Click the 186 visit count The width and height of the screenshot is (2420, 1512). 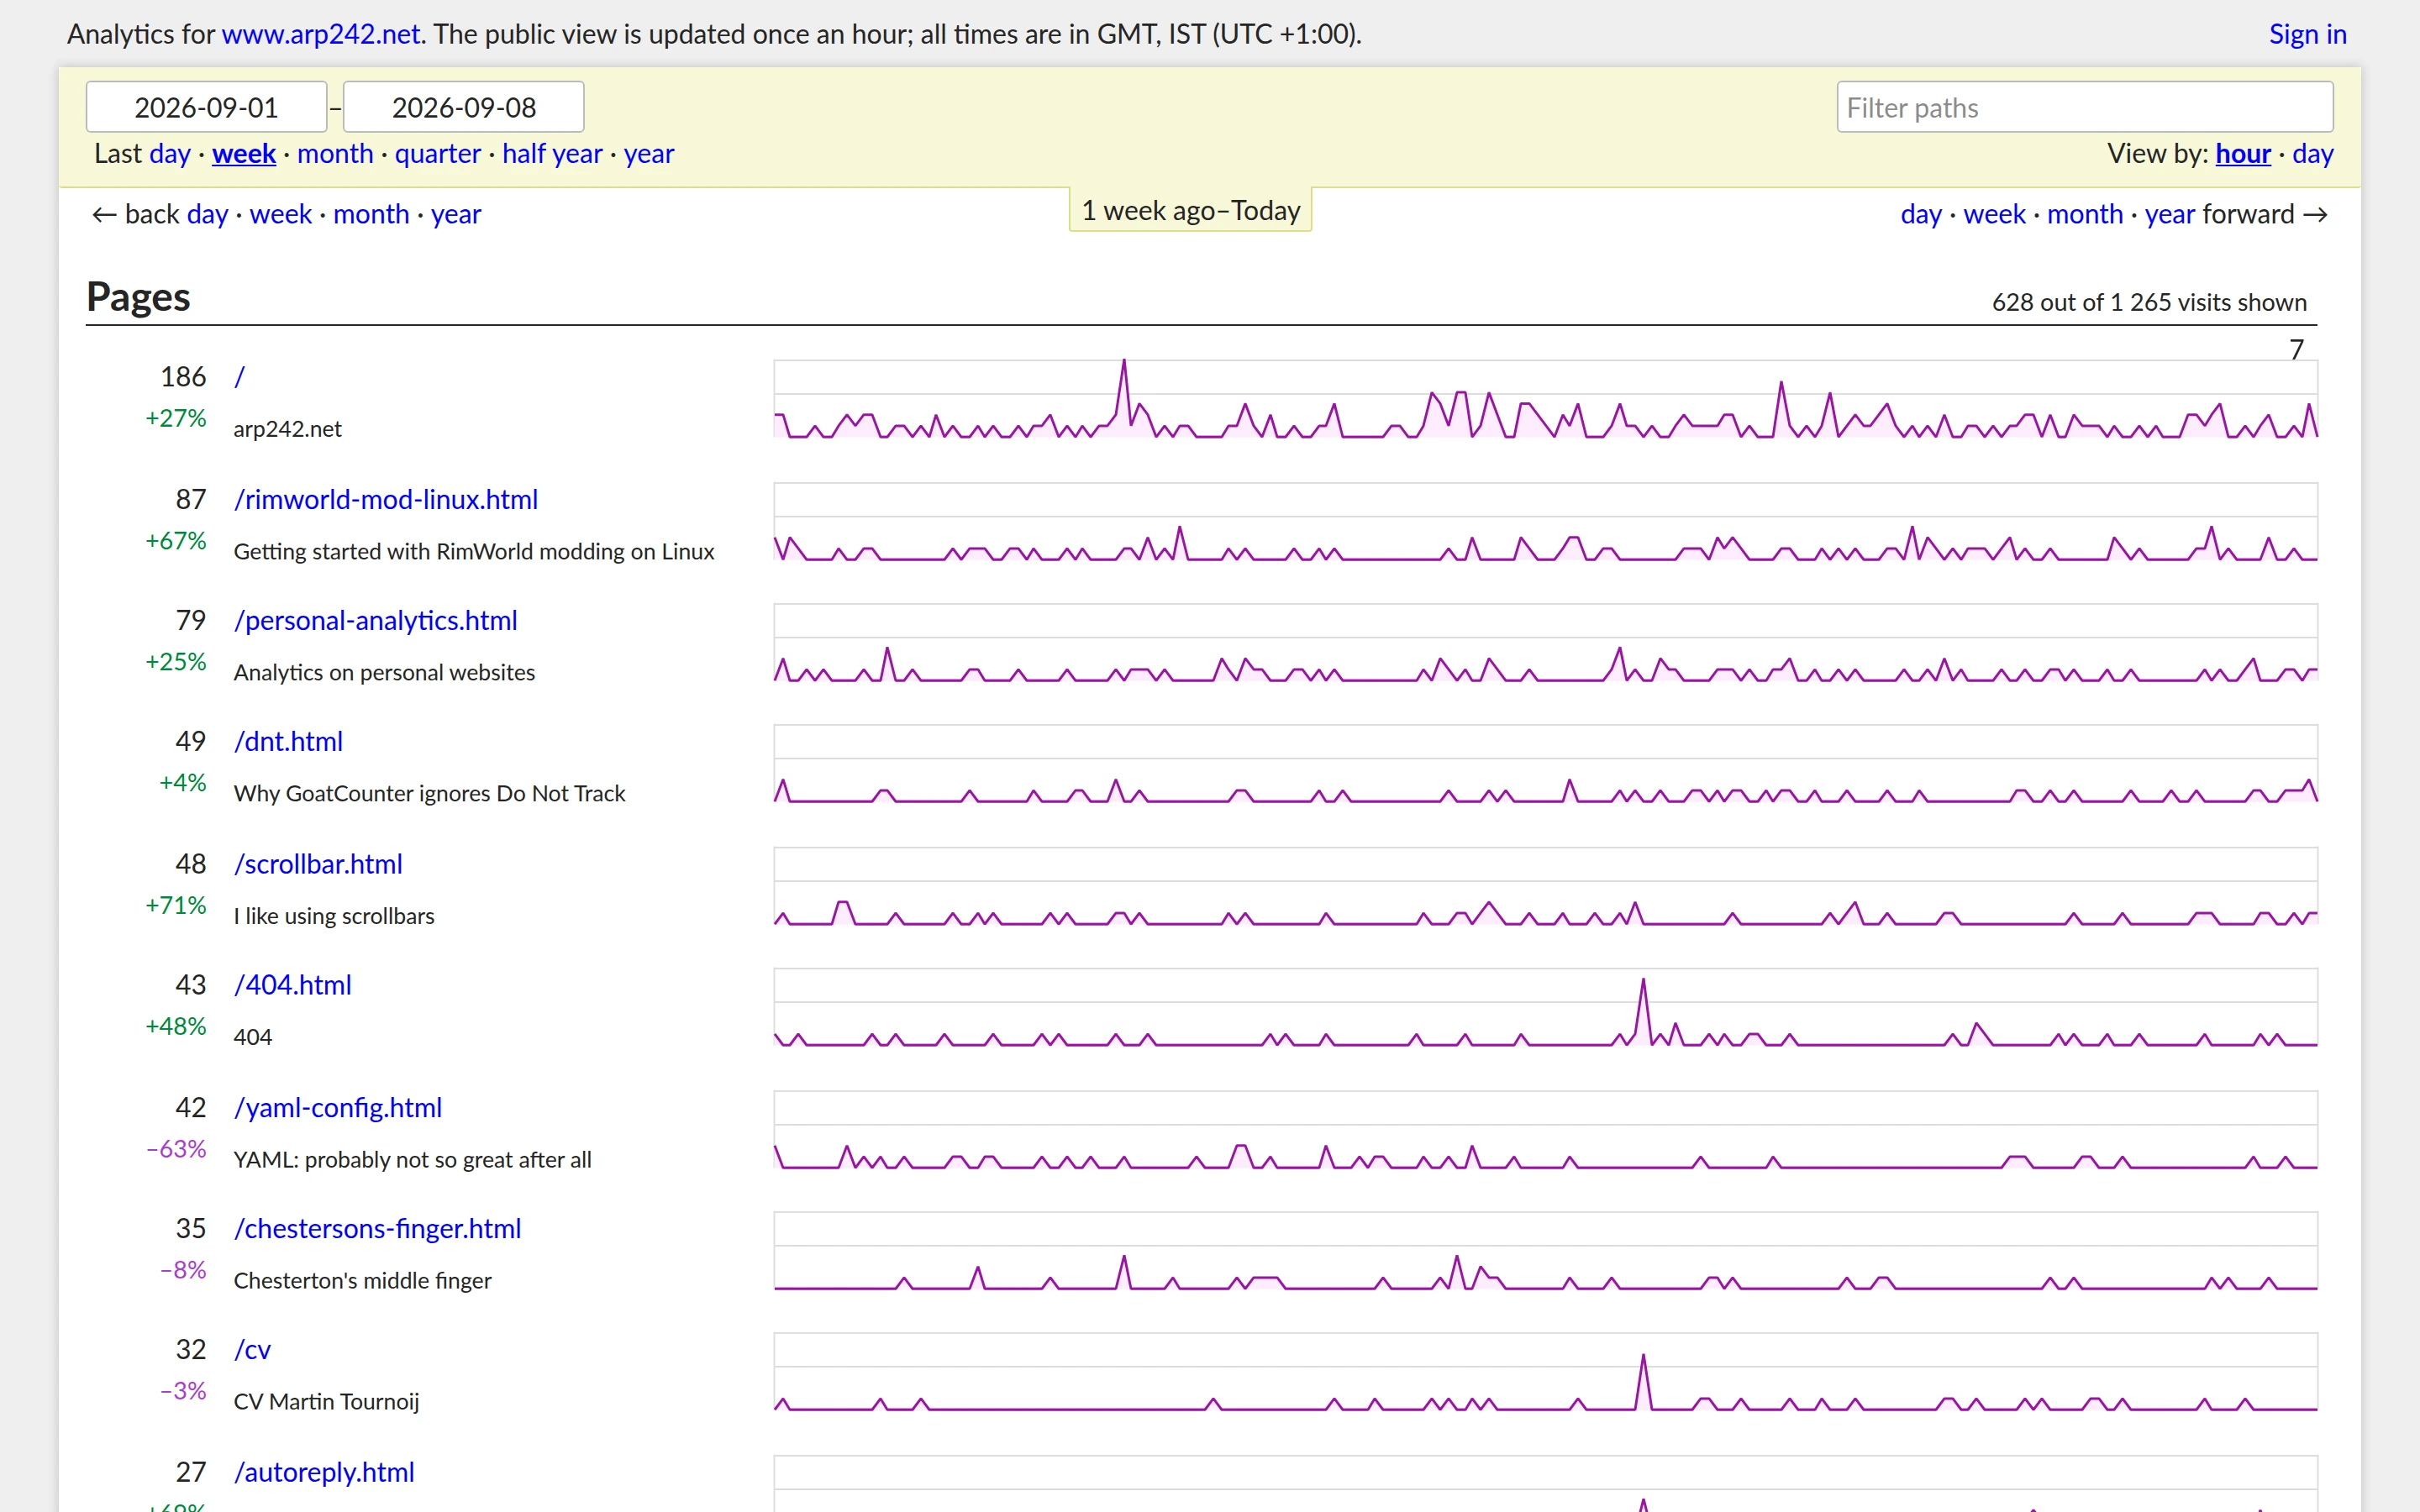[x=183, y=377]
